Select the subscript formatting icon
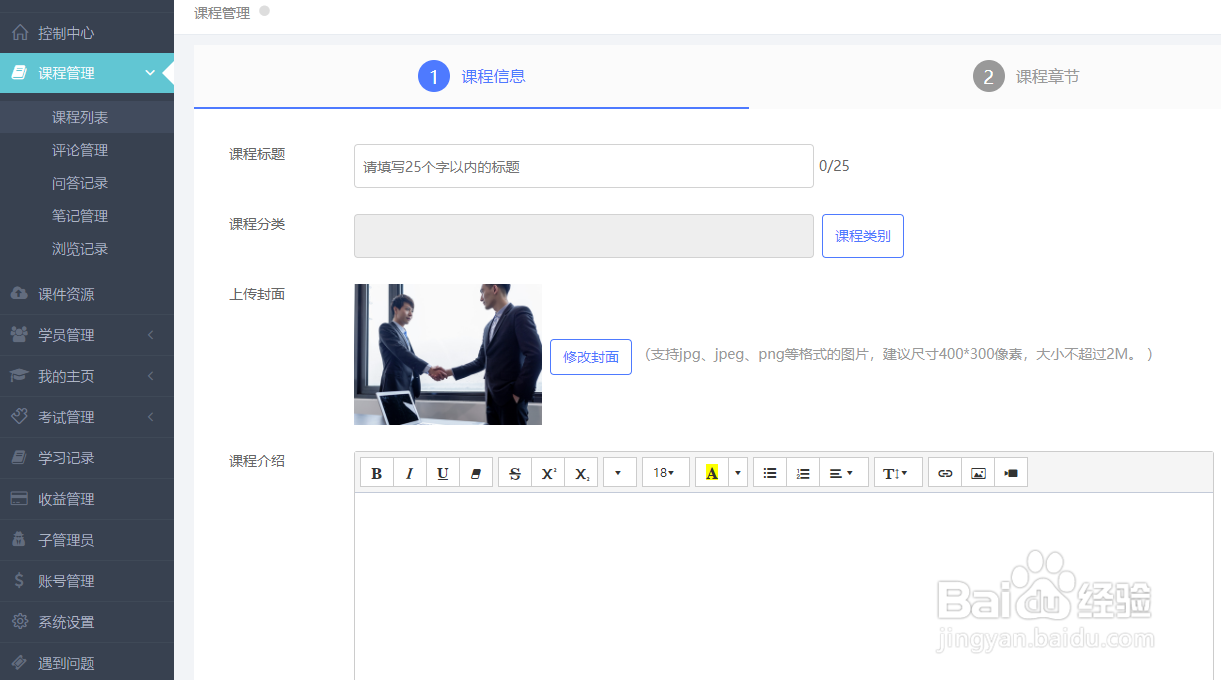The width and height of the screenshot is (1221, 680). [581, 471]
